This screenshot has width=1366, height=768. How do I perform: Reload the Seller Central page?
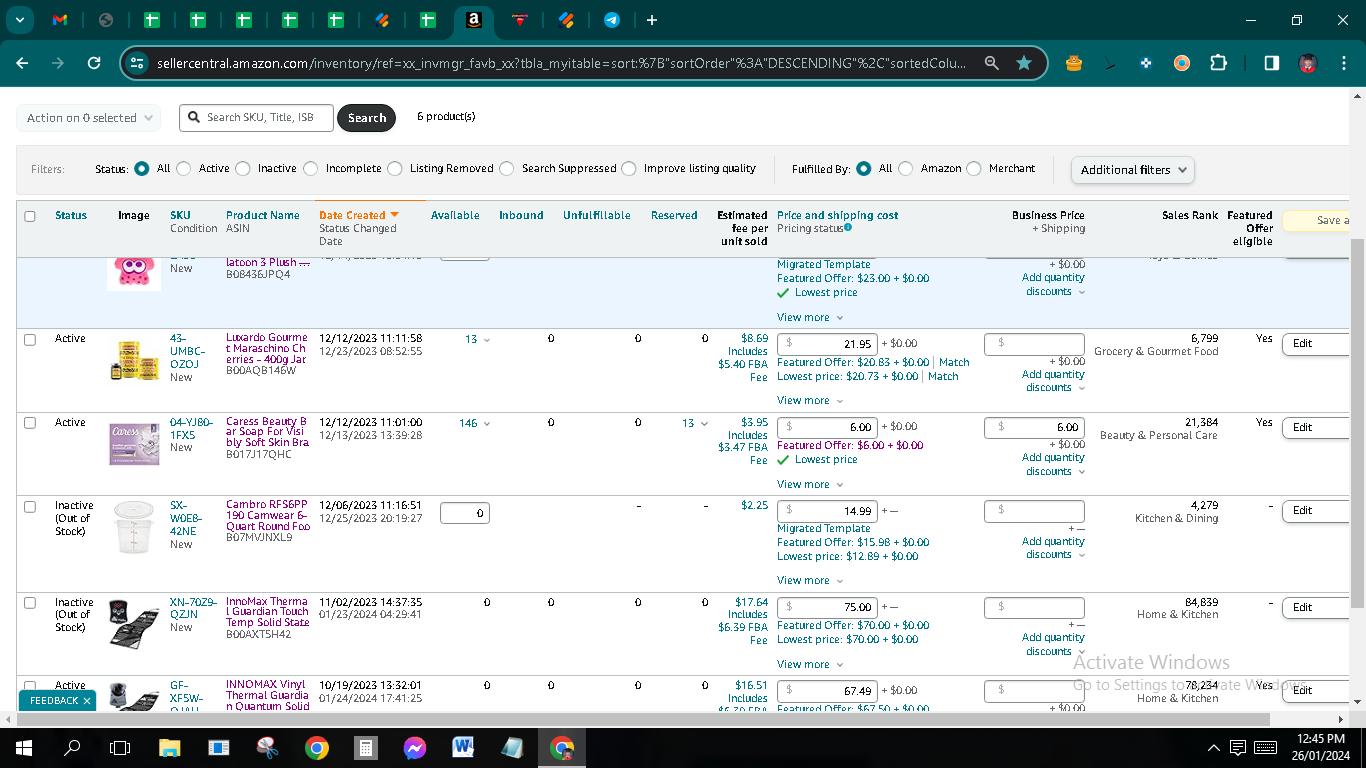click(x=94, y=63)
